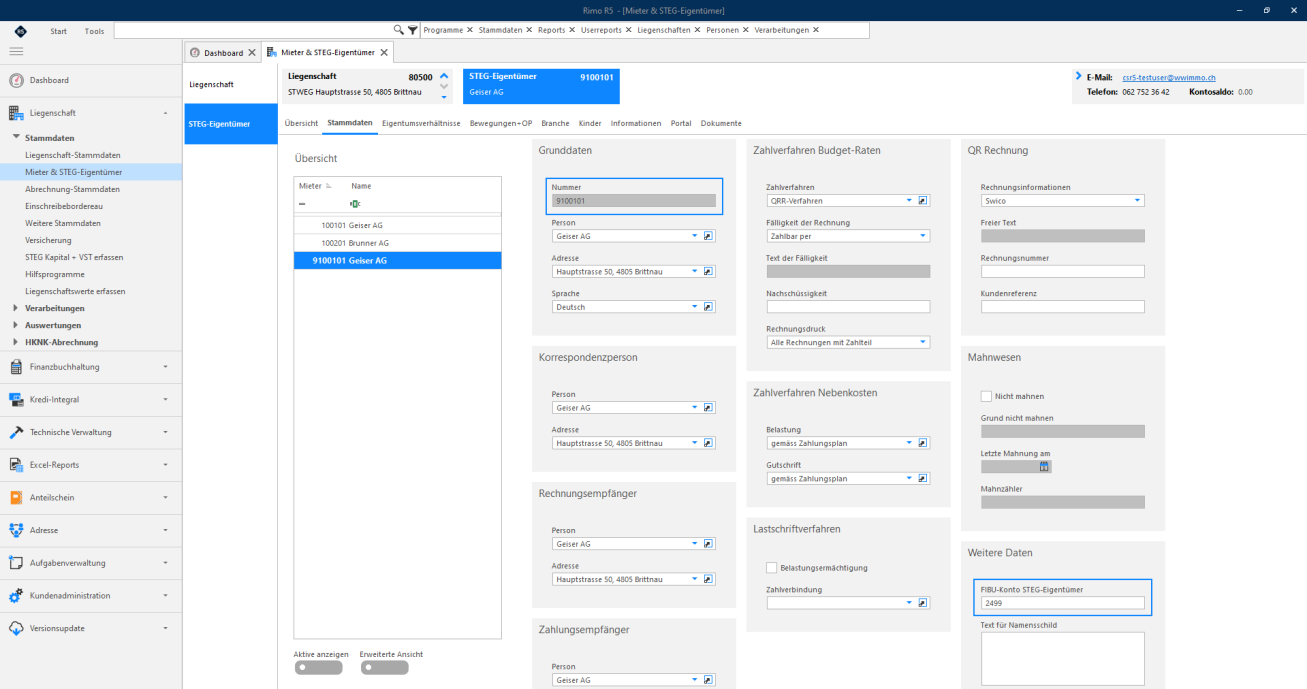Toggle Erweiterte Ansicht switch

pyautogui.click(x=385, y=667)
